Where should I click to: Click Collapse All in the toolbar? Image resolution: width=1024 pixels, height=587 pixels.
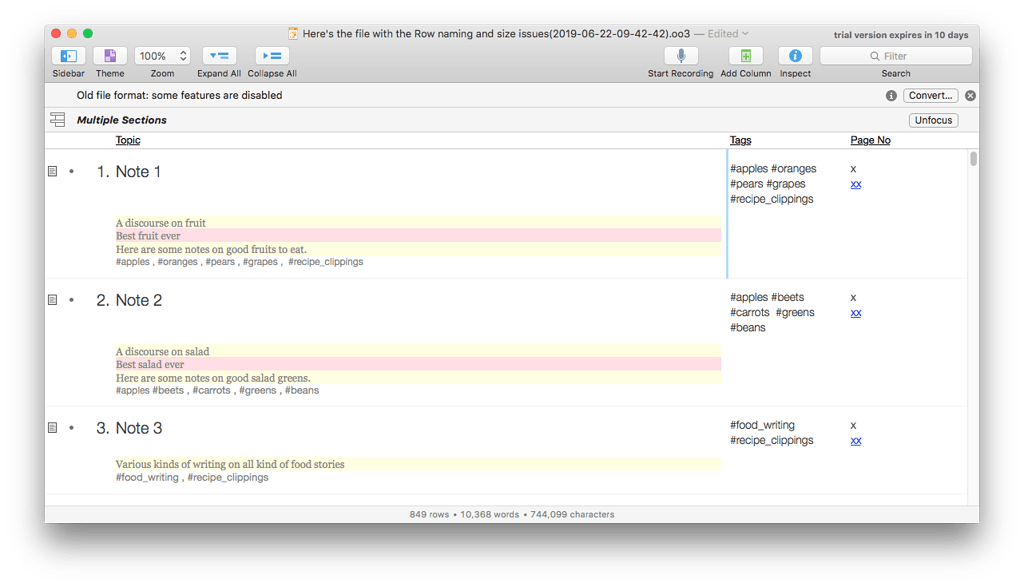click(271, 55)
